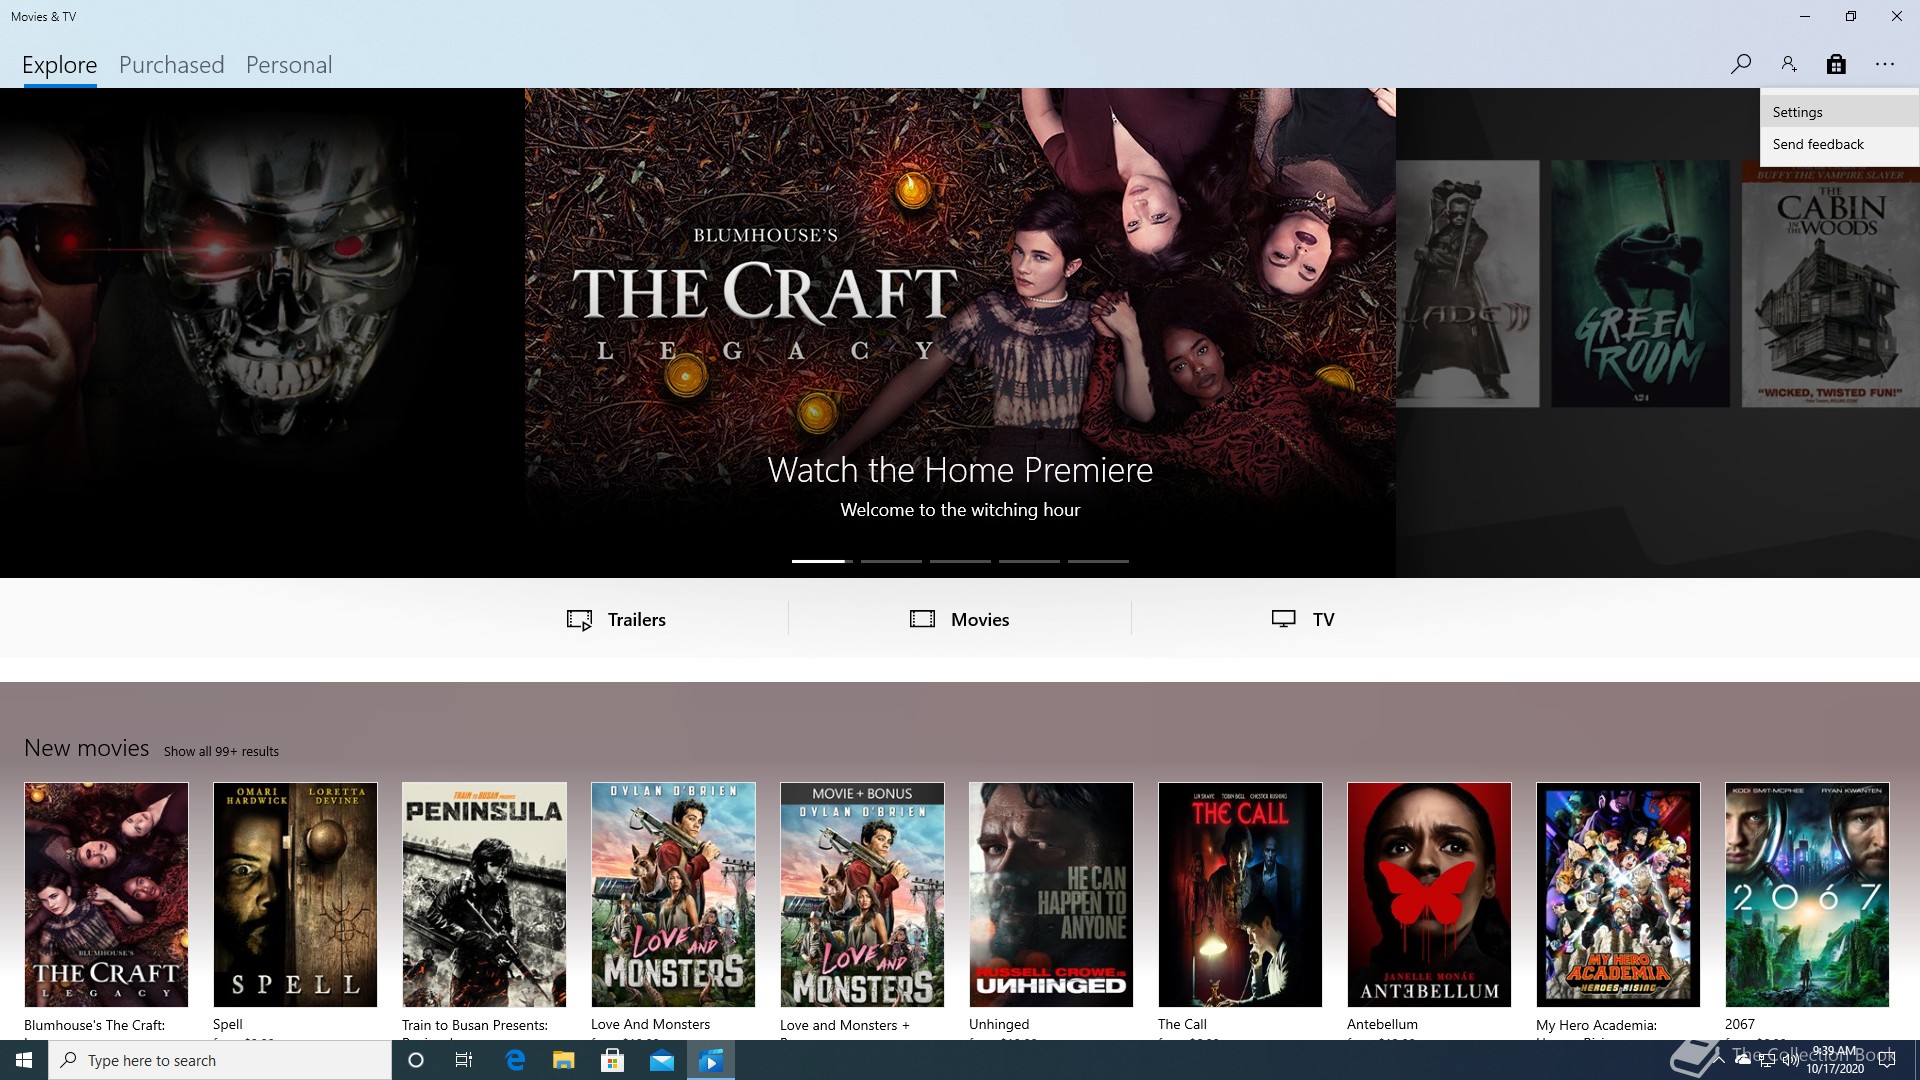Open Task View icon
The height and width of the screenshot is (1080, 1920).
coord(464,1060)
